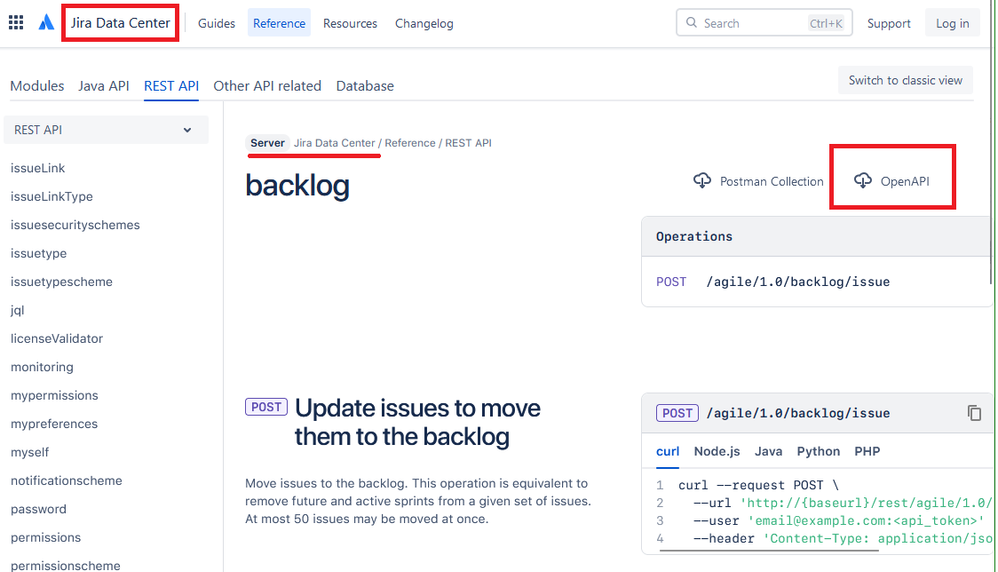Switch to the Database tab

click(x=365, y=86)
